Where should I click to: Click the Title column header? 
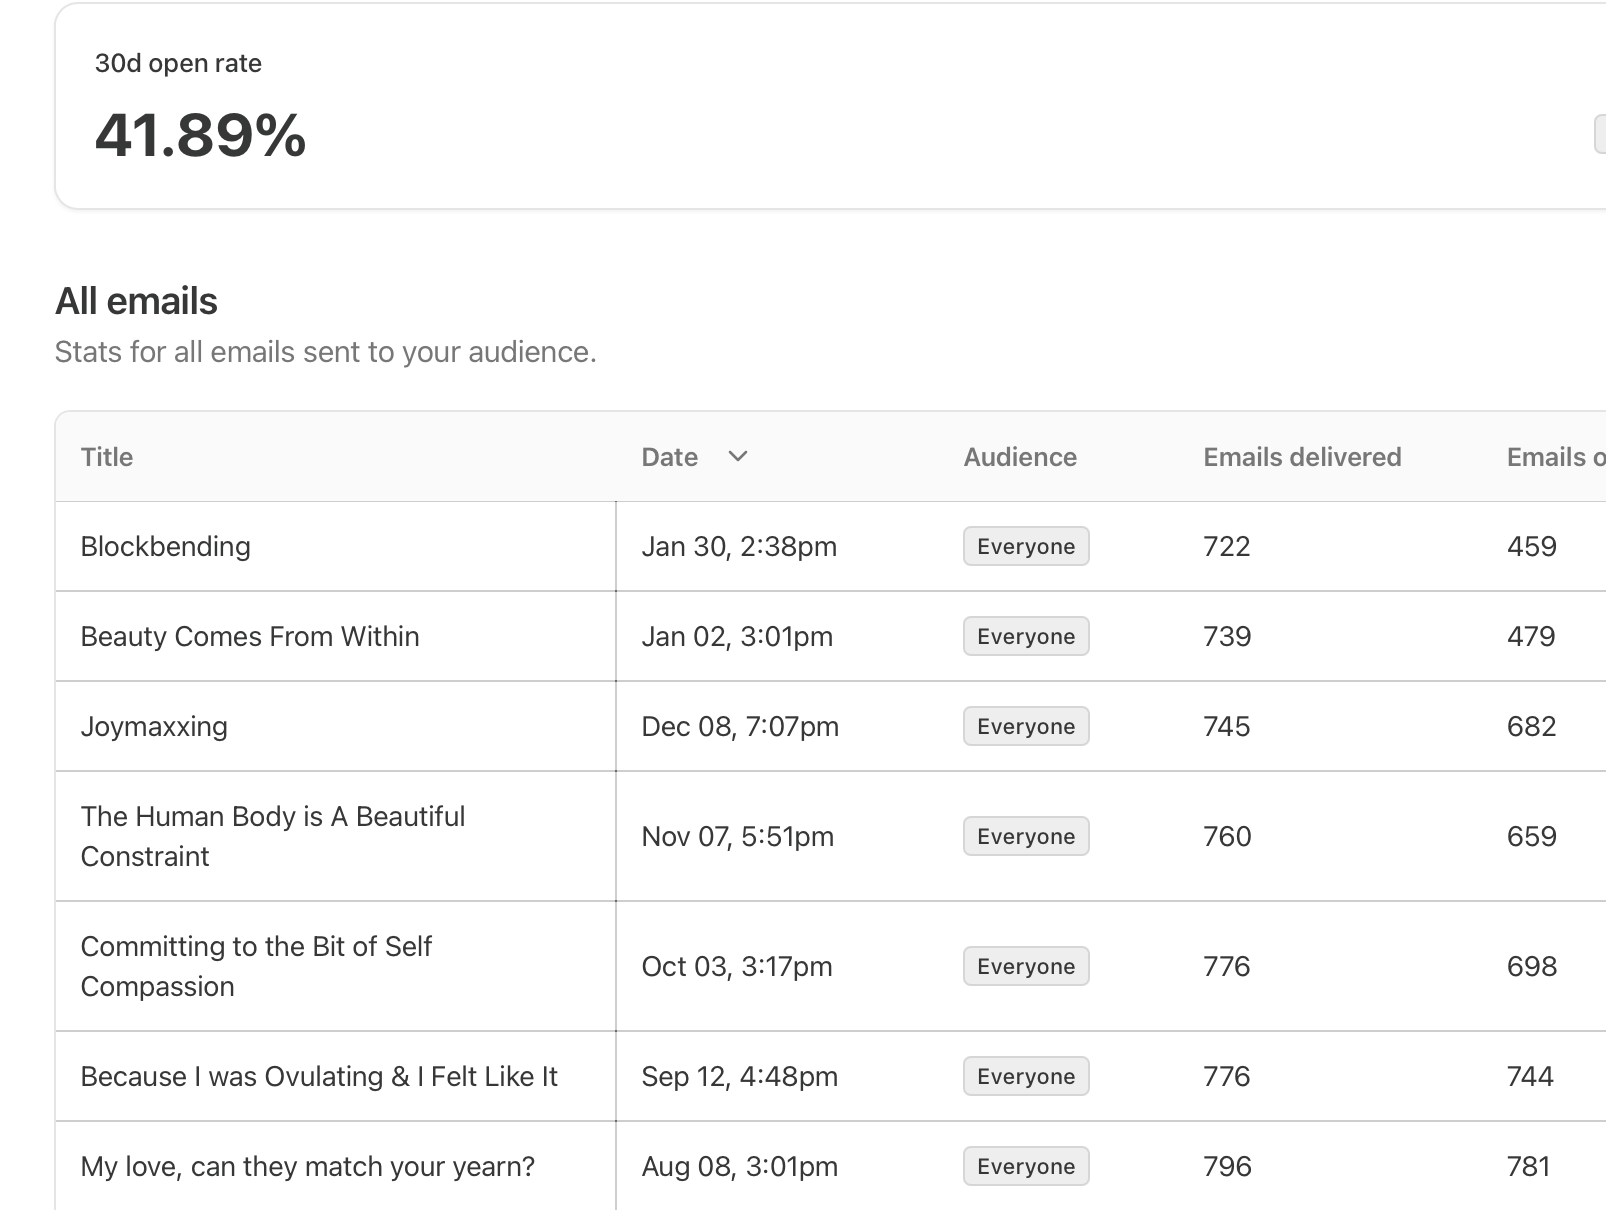(x=107, y=457)
